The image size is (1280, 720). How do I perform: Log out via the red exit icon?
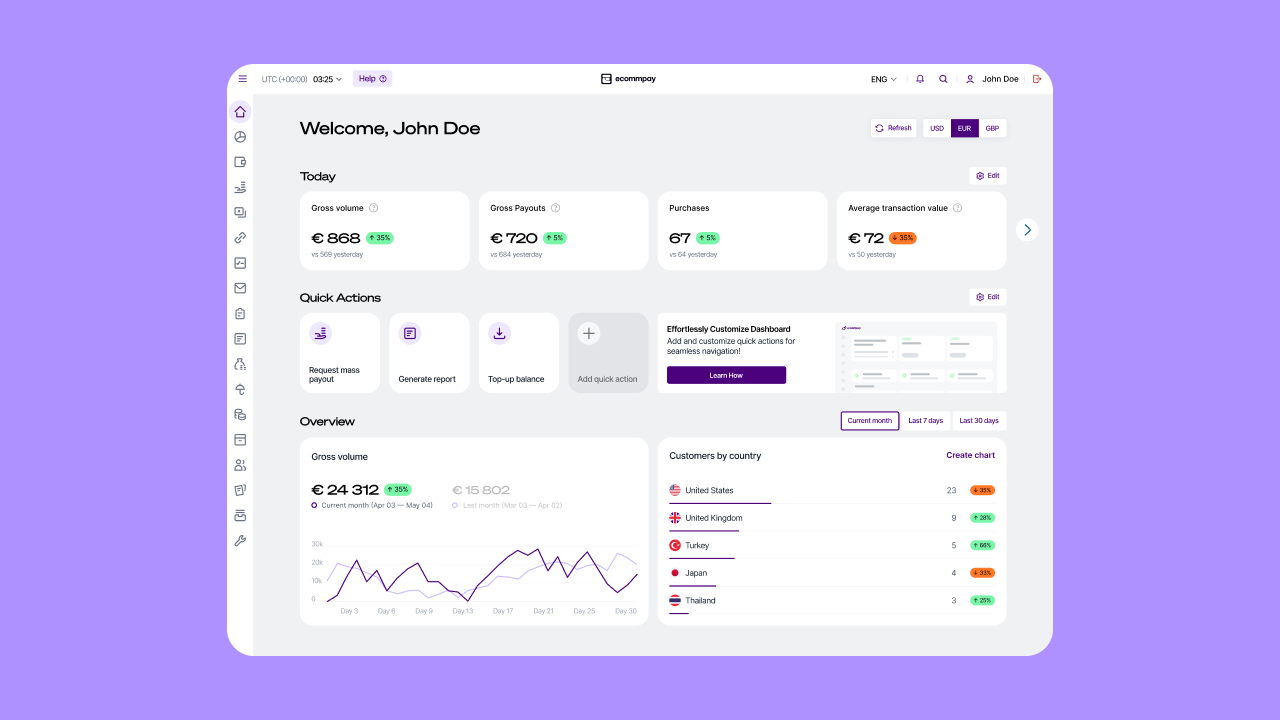pyautogui.click(x=1037, y=78)
